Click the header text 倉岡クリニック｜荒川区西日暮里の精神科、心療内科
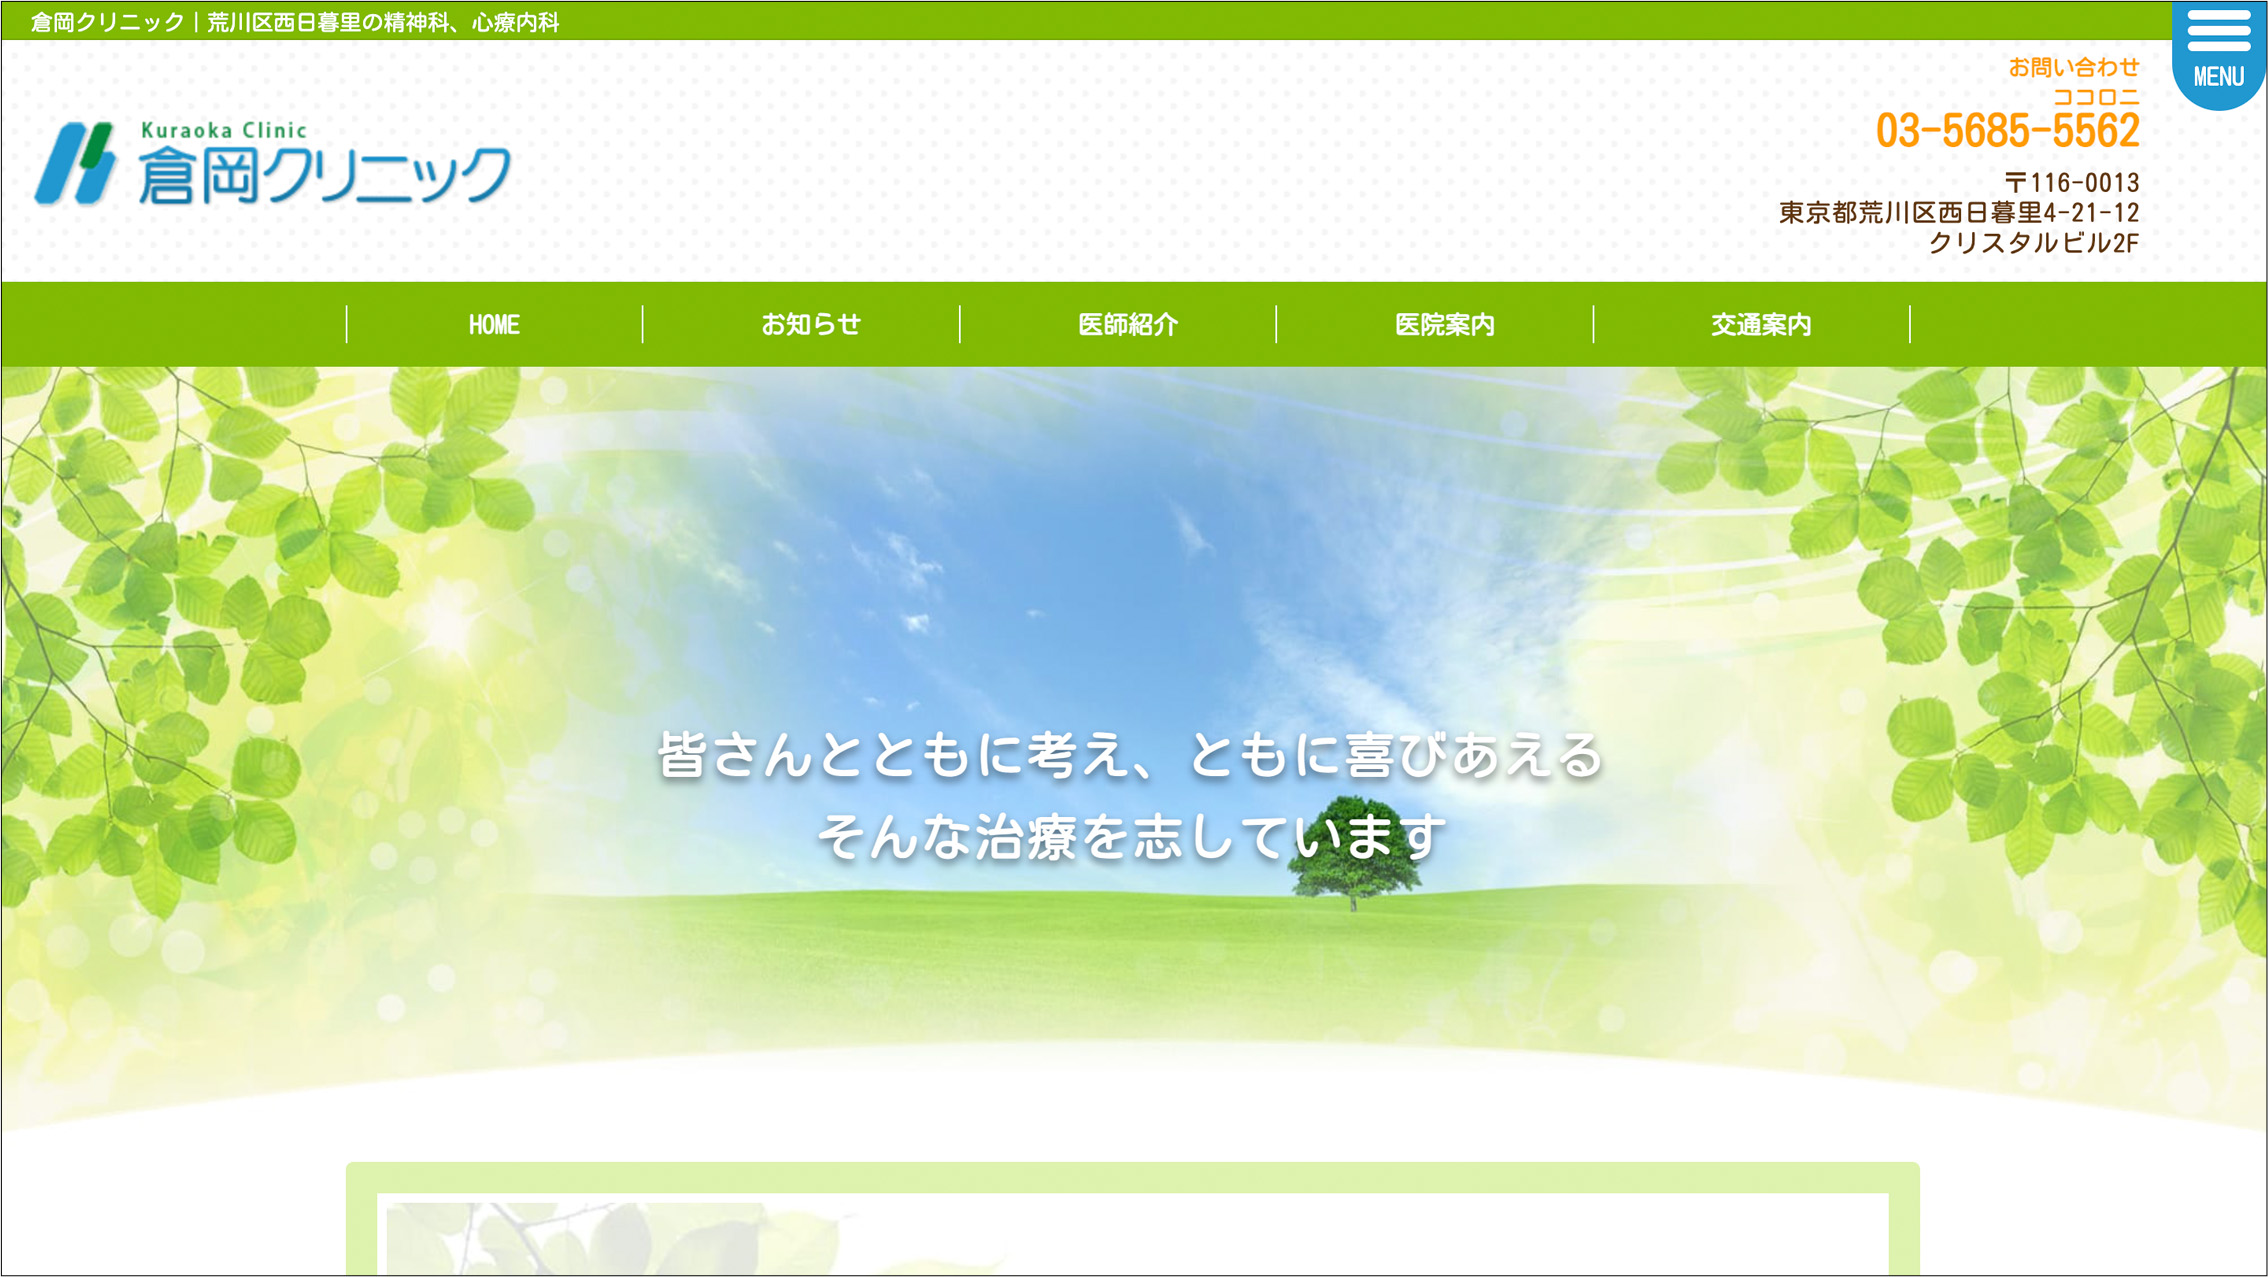Image resolution: width=2268 pixels, height=1277 pixels. pyautogui.click(x=295, y=22)
